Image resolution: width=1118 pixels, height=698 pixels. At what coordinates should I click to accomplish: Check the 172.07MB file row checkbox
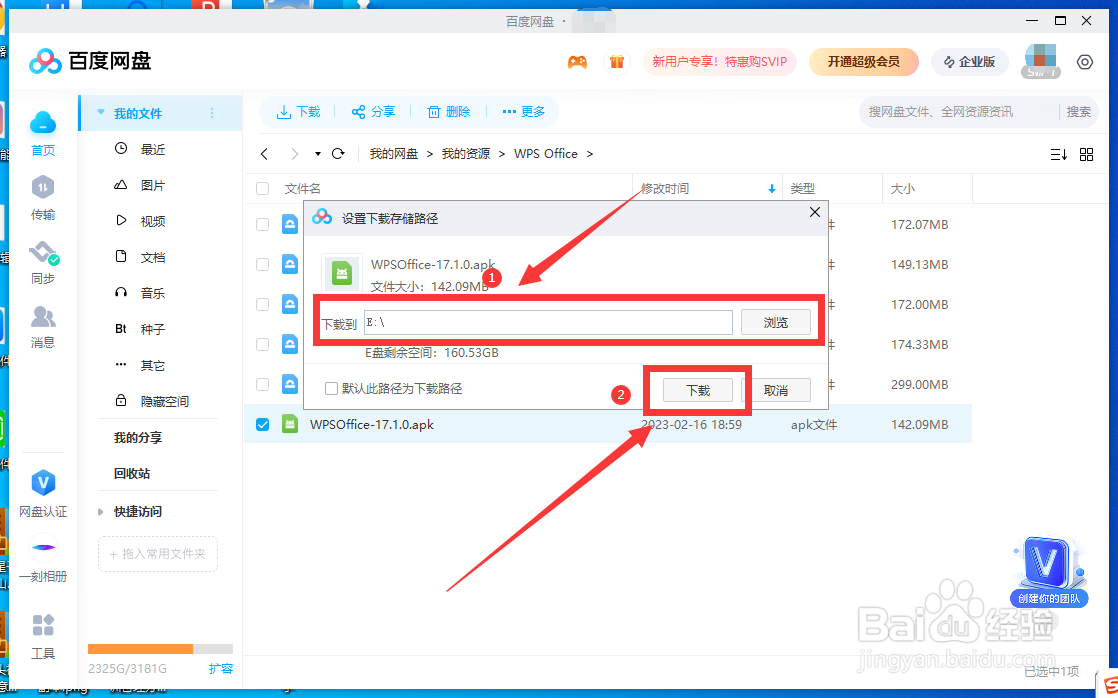coord(262,225)
